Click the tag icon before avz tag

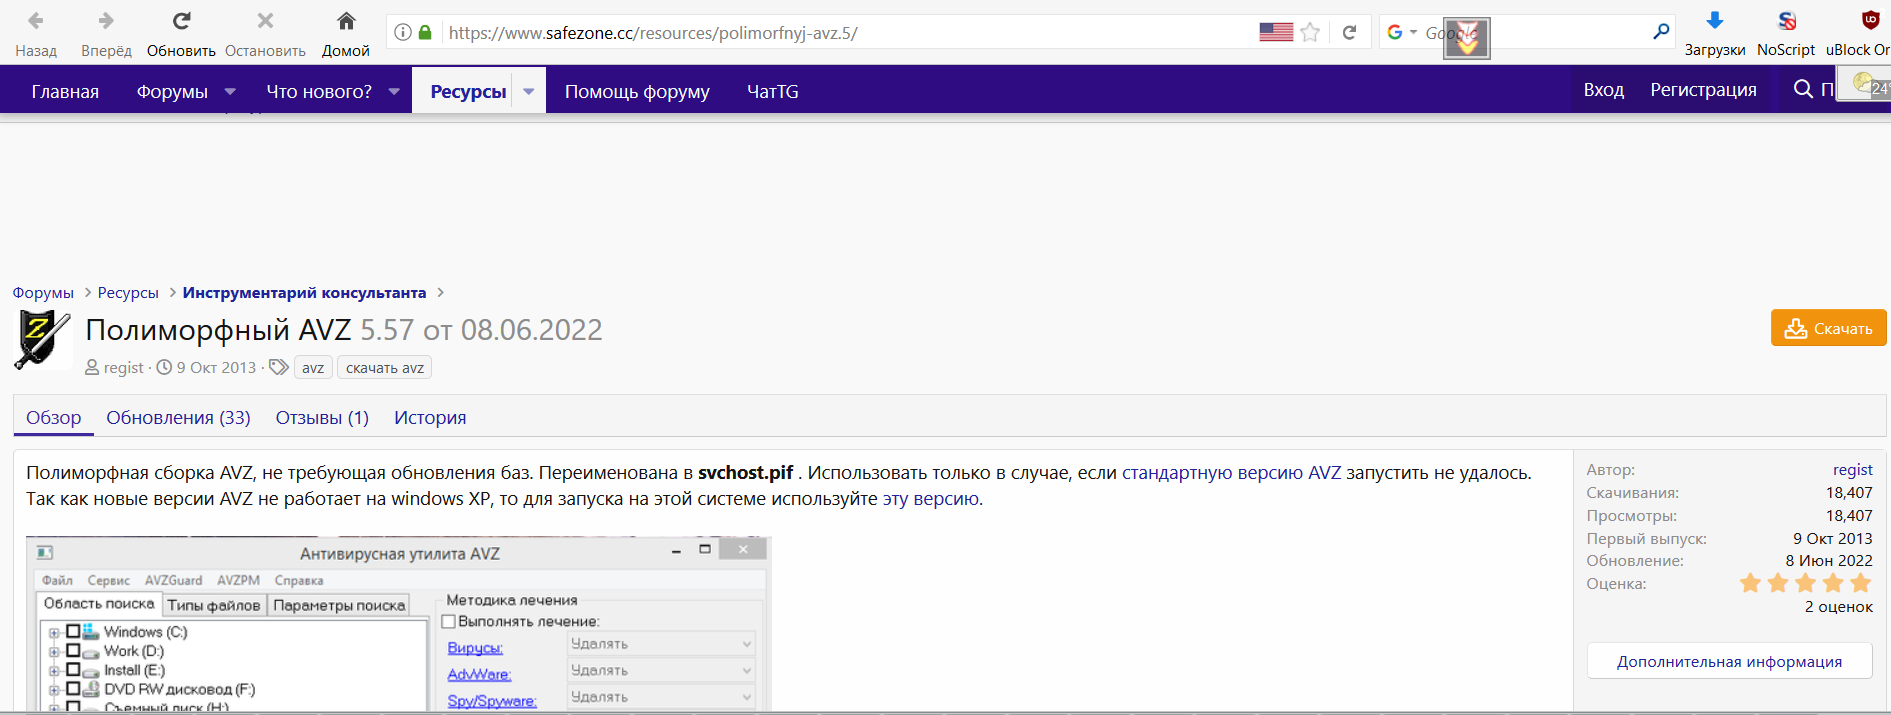[x=279, y=367]
